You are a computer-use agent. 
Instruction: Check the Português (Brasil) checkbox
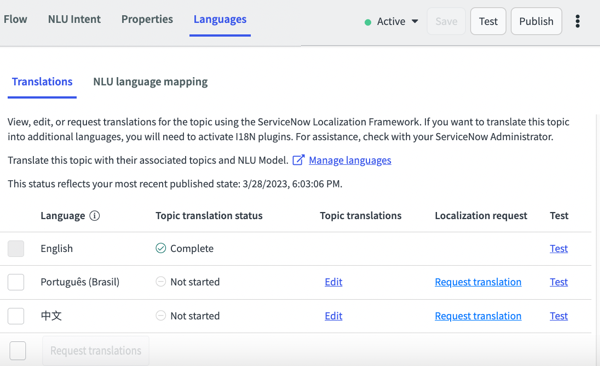pos(16,282)
